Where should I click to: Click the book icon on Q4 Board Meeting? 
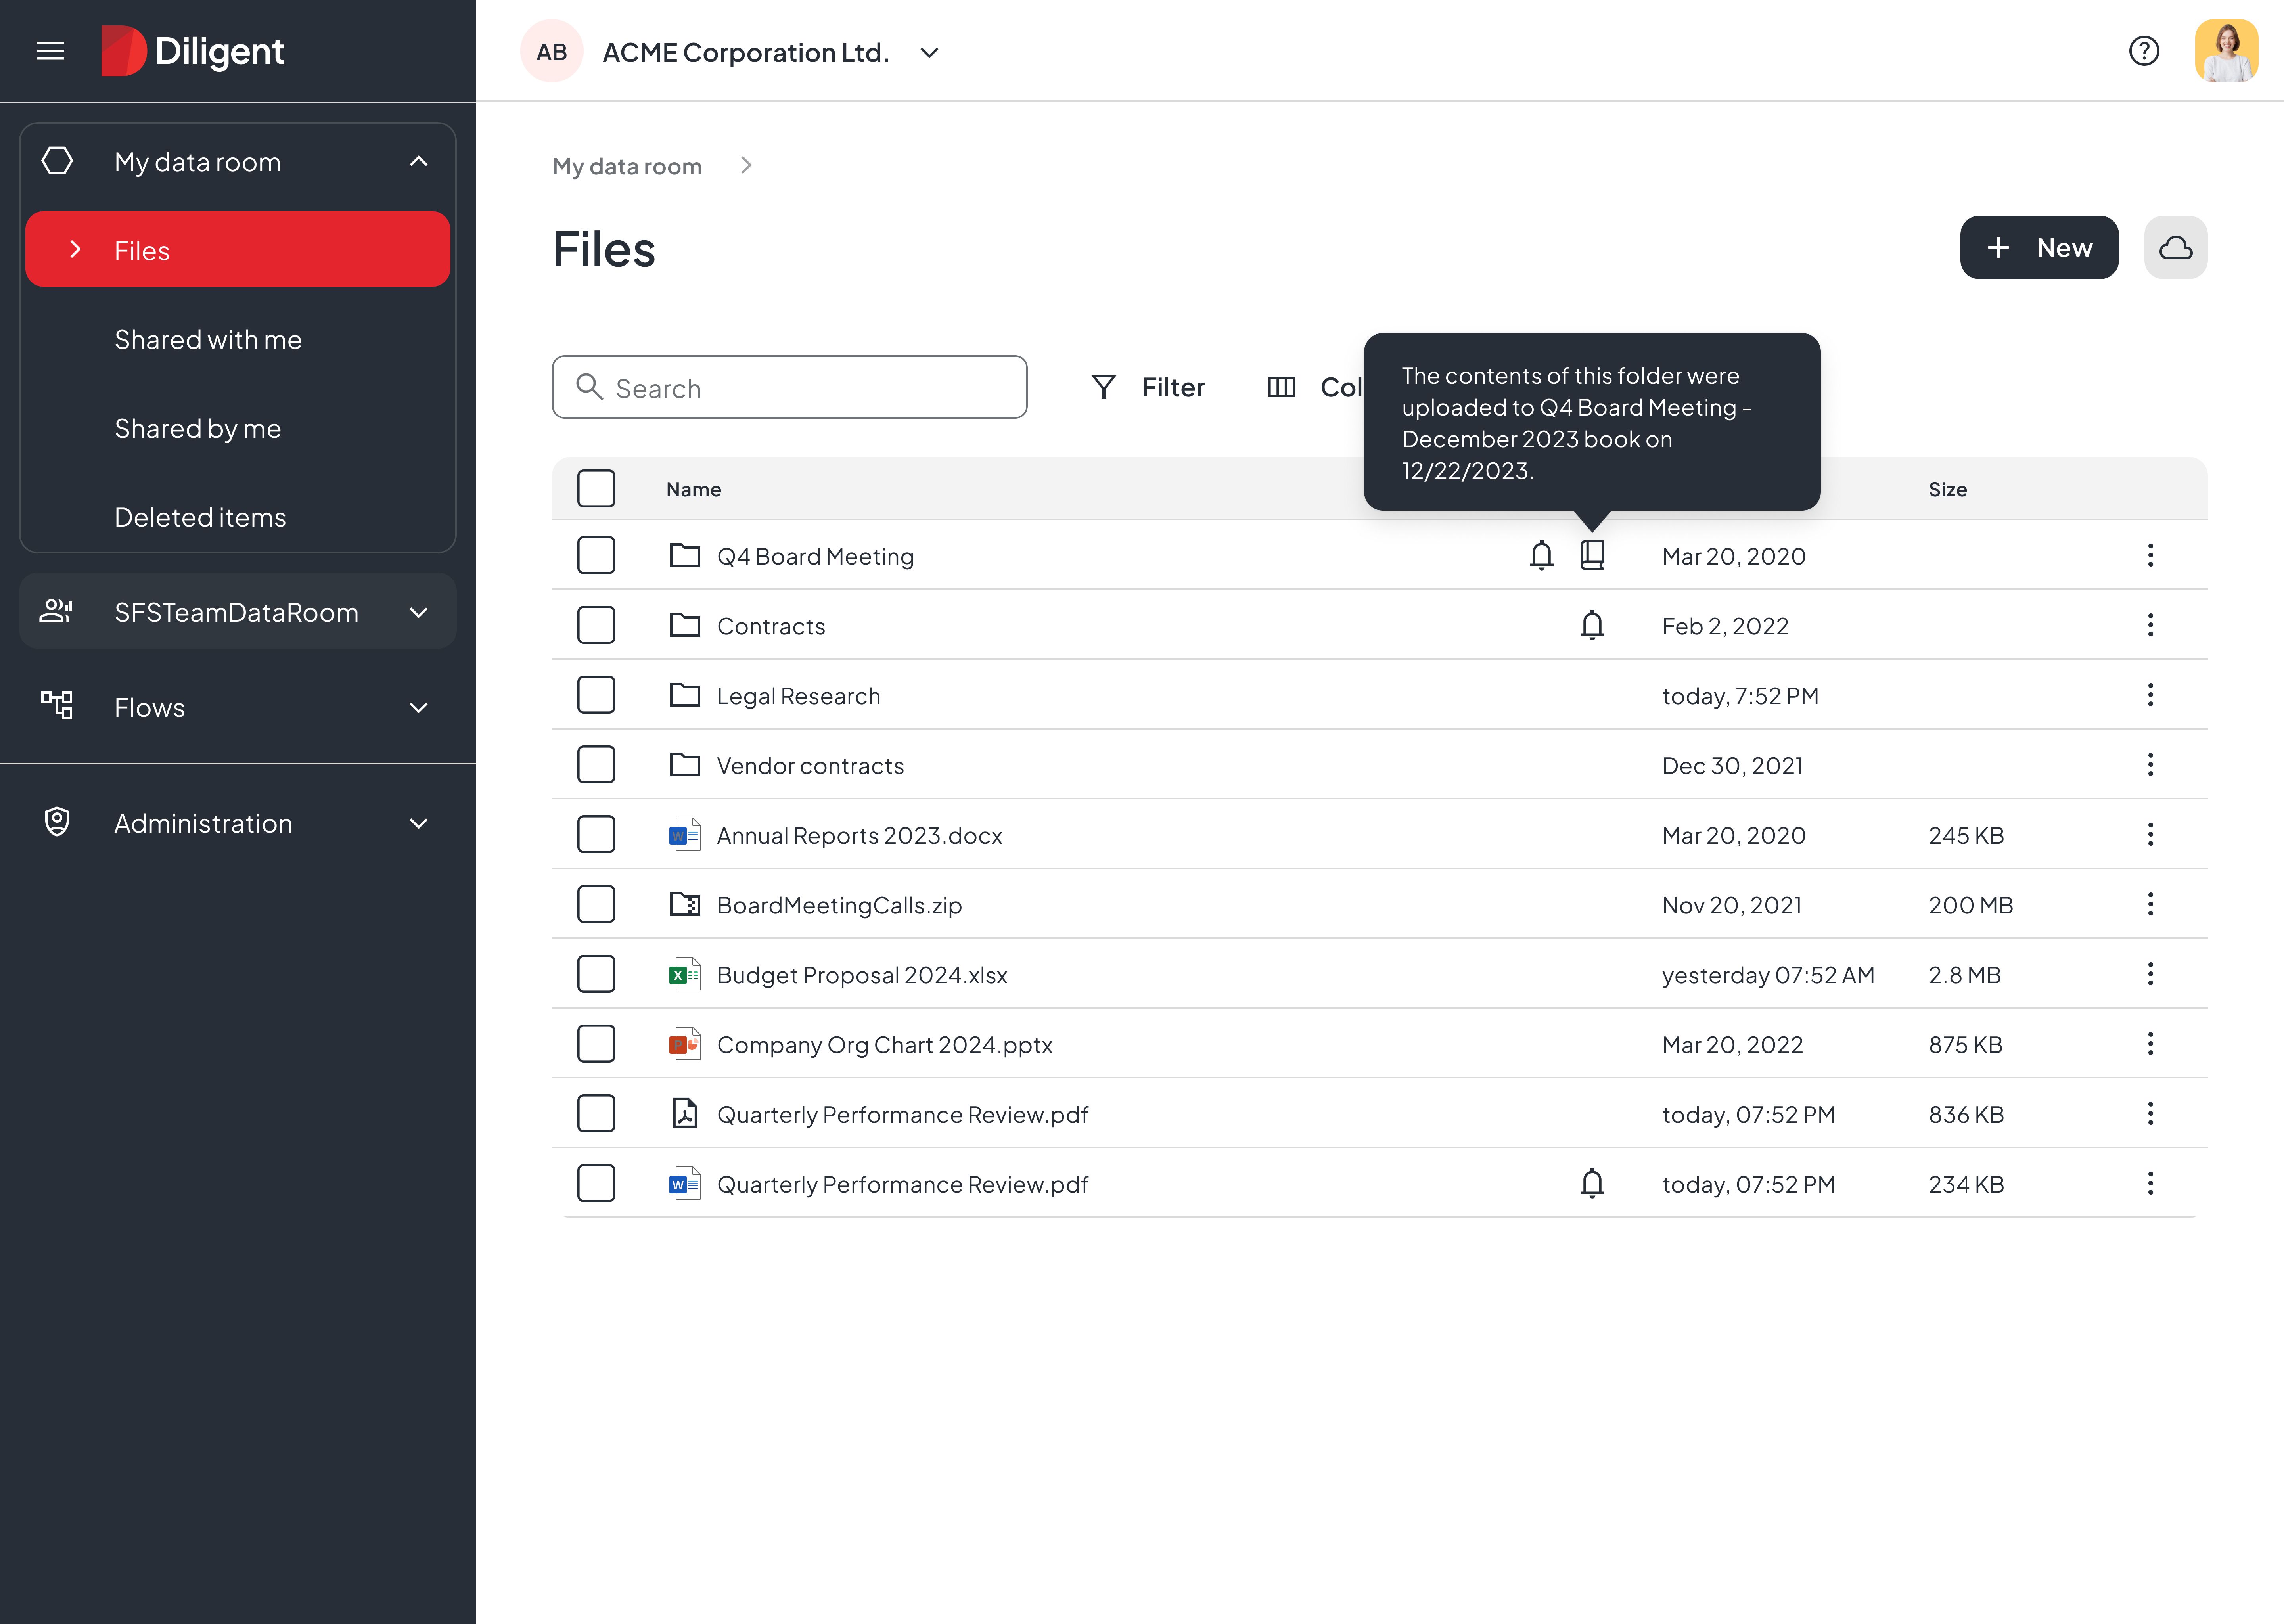click(x=1592, y=555)
